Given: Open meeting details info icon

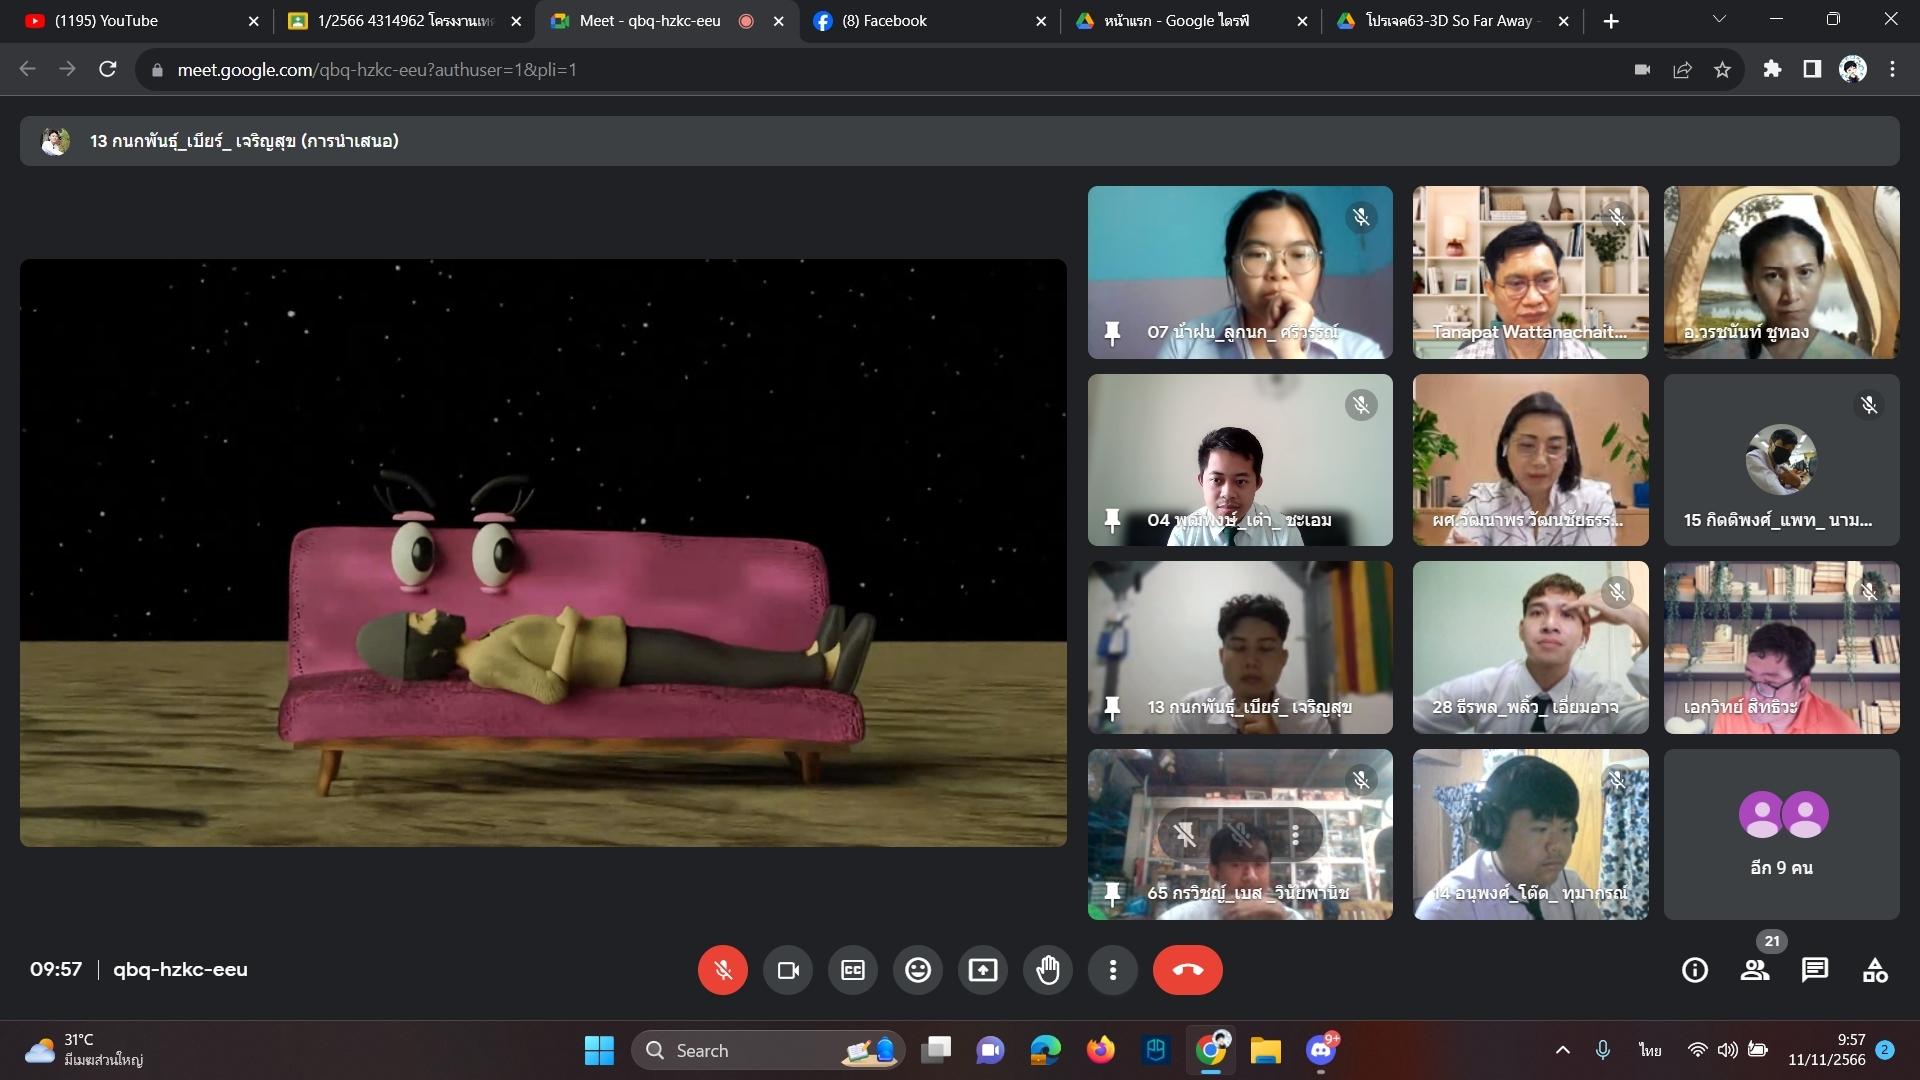Looking at the screenshot, I should click(1695, 970).
